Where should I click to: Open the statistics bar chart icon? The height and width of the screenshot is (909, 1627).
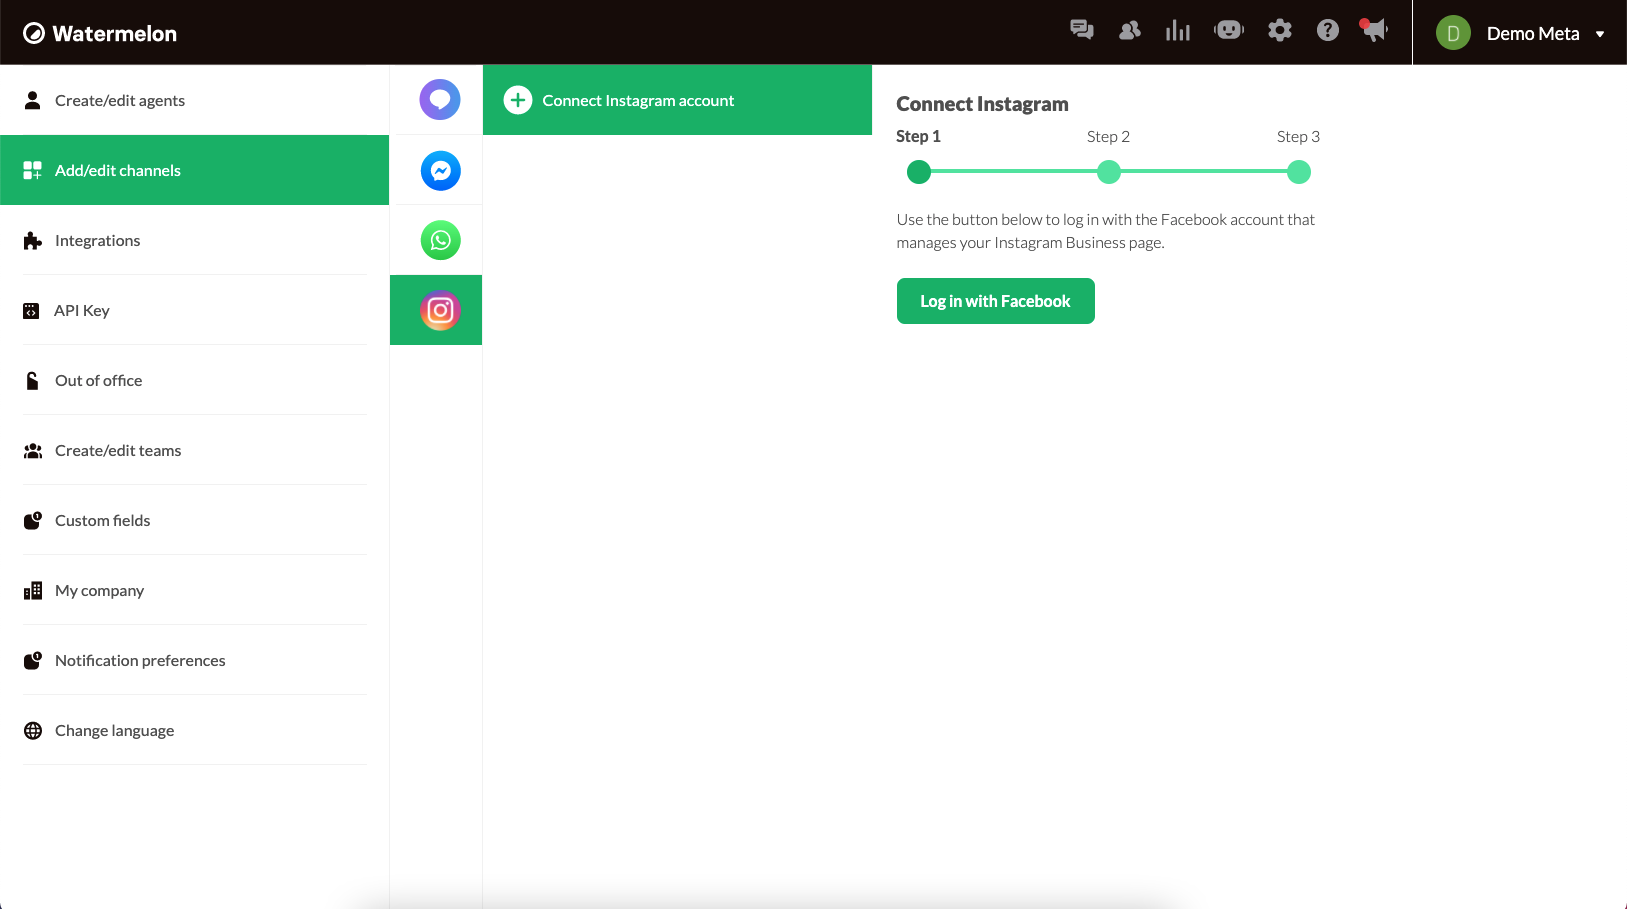pos(1178,30)
